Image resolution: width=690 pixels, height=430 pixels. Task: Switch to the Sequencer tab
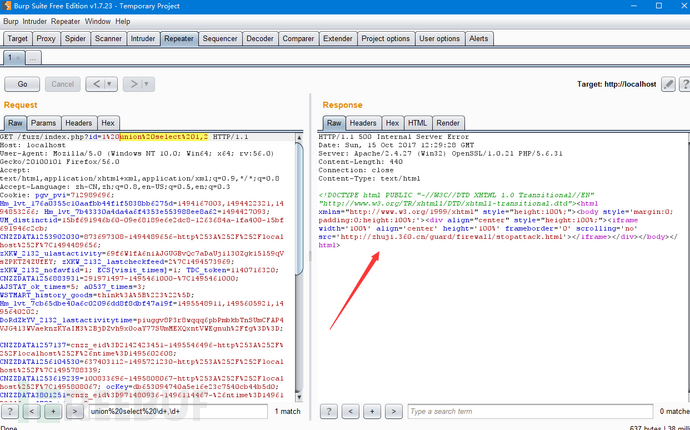[220, 39]
